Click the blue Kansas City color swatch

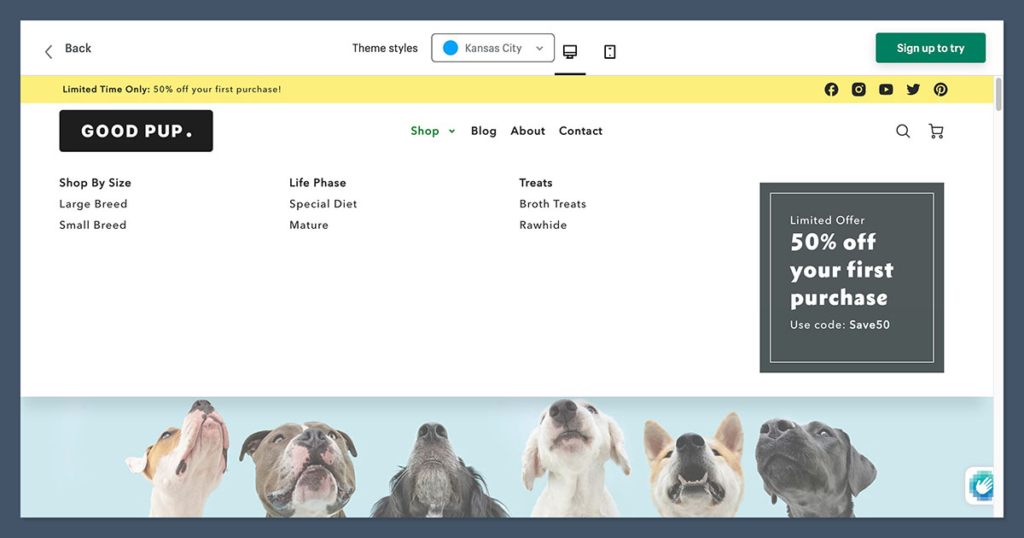450,48
